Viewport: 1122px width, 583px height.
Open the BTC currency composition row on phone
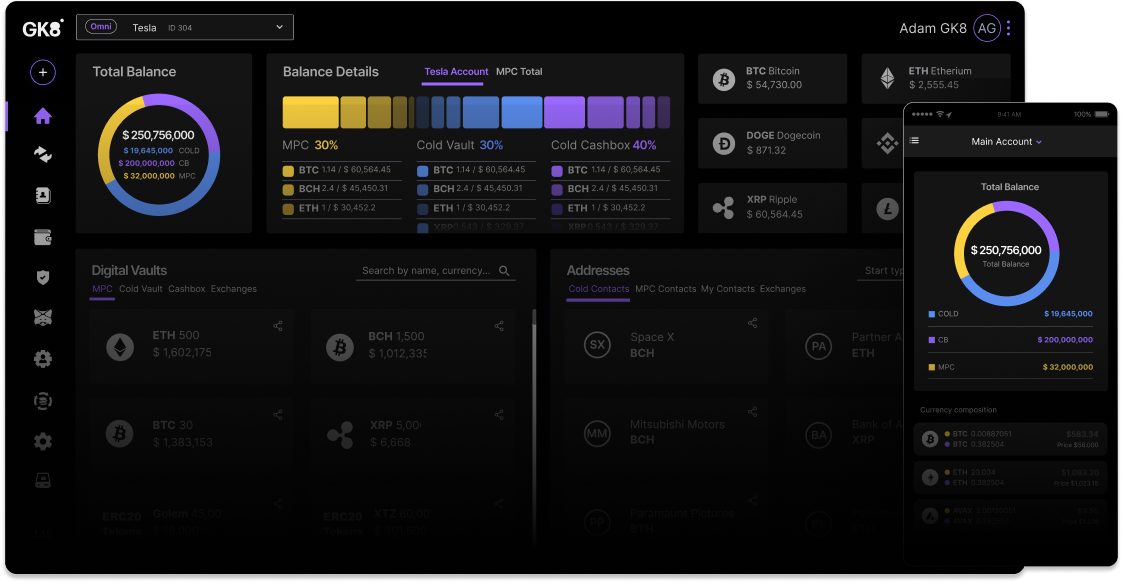tap(1010, 439)
